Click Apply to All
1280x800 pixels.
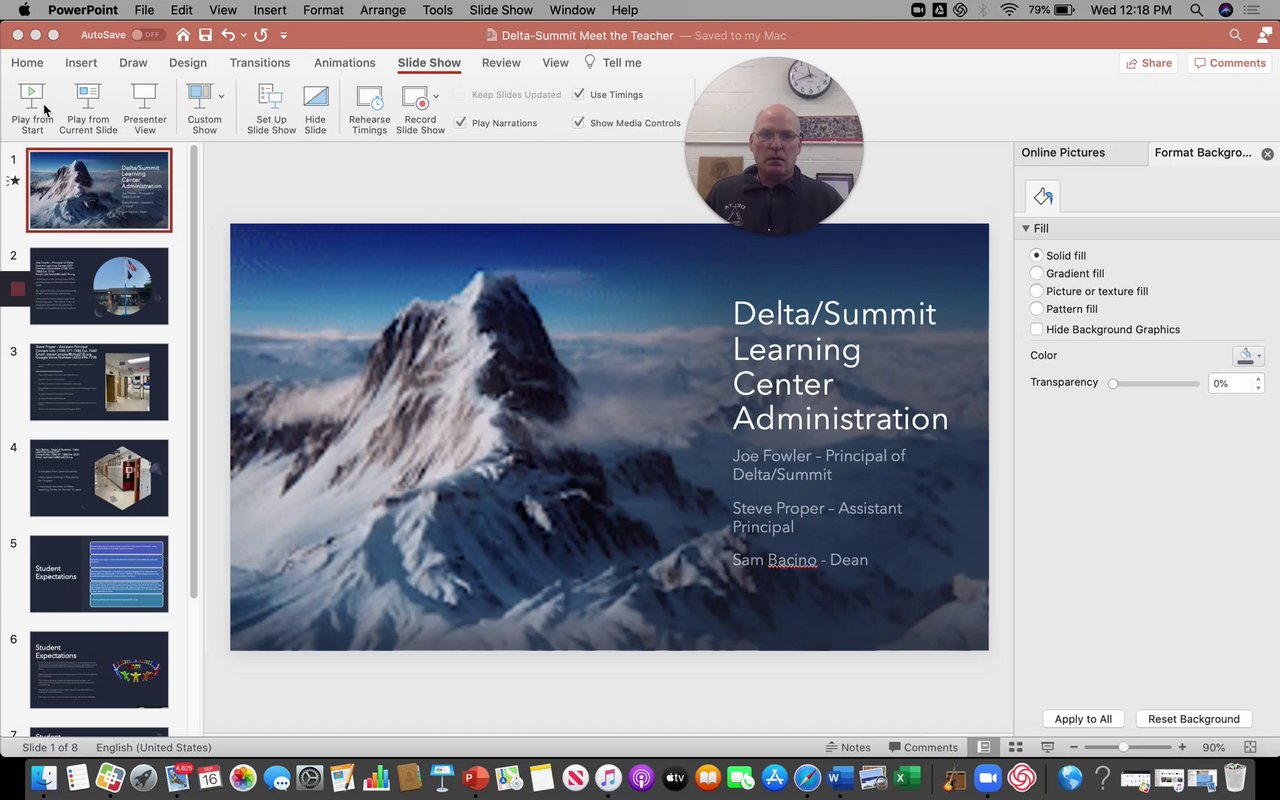pos(1083,719)
